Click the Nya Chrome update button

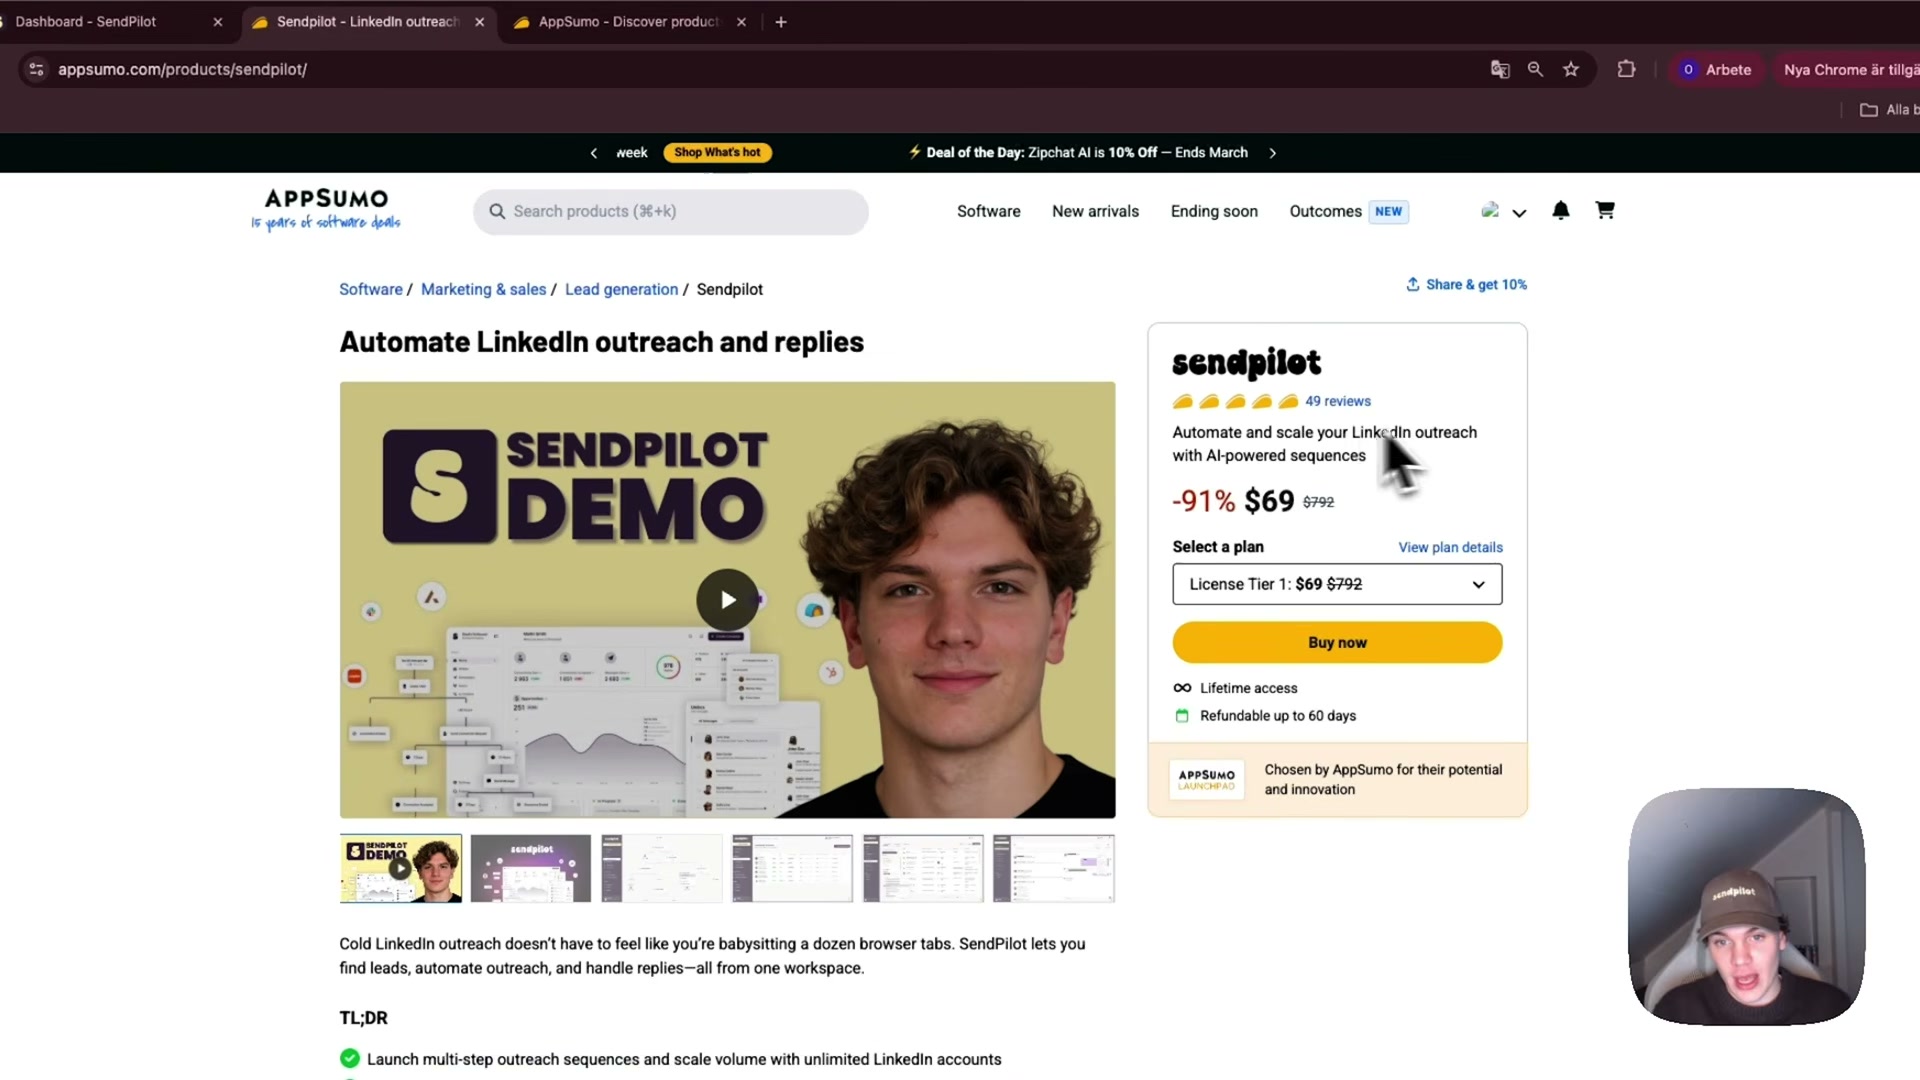[1846, 69]
